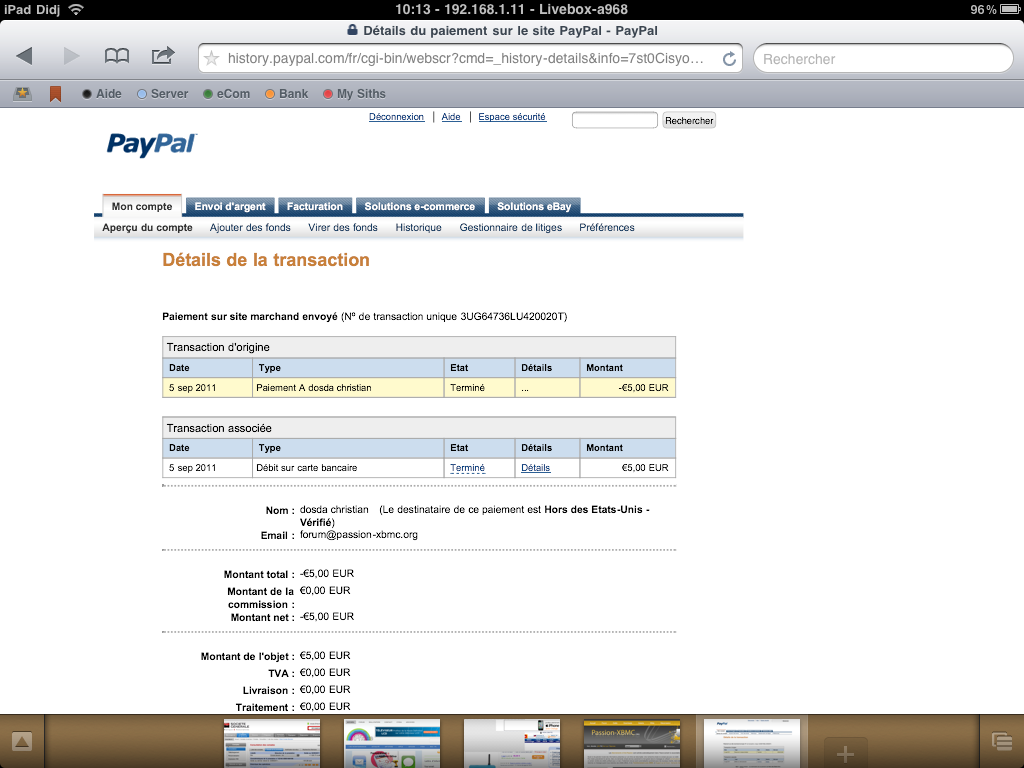Open the Aide bookmark folder
This screenshot has height=768, width=1024.
(x=102, y=94)
